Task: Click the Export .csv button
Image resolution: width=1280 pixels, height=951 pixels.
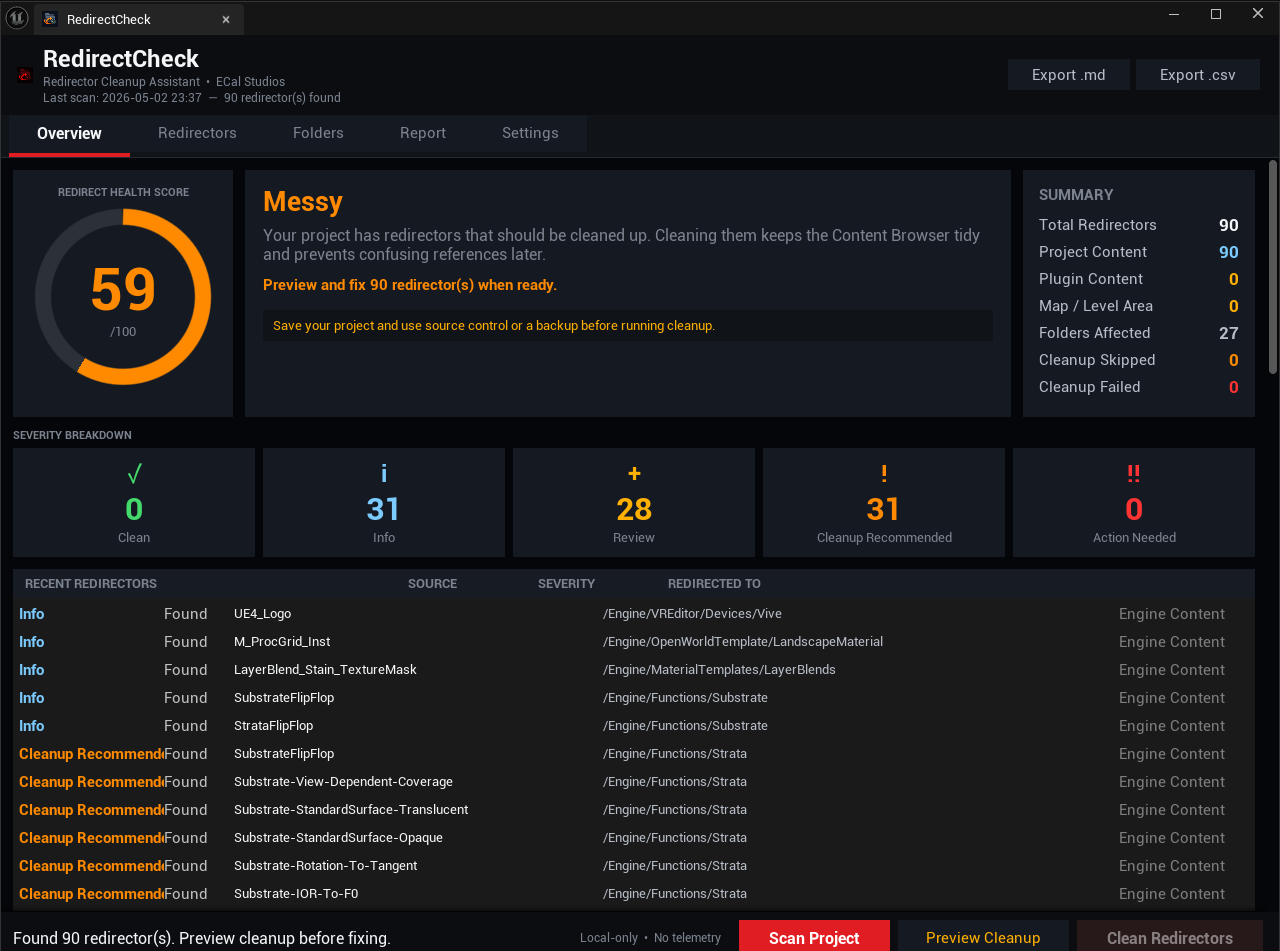Action: 1197,75
